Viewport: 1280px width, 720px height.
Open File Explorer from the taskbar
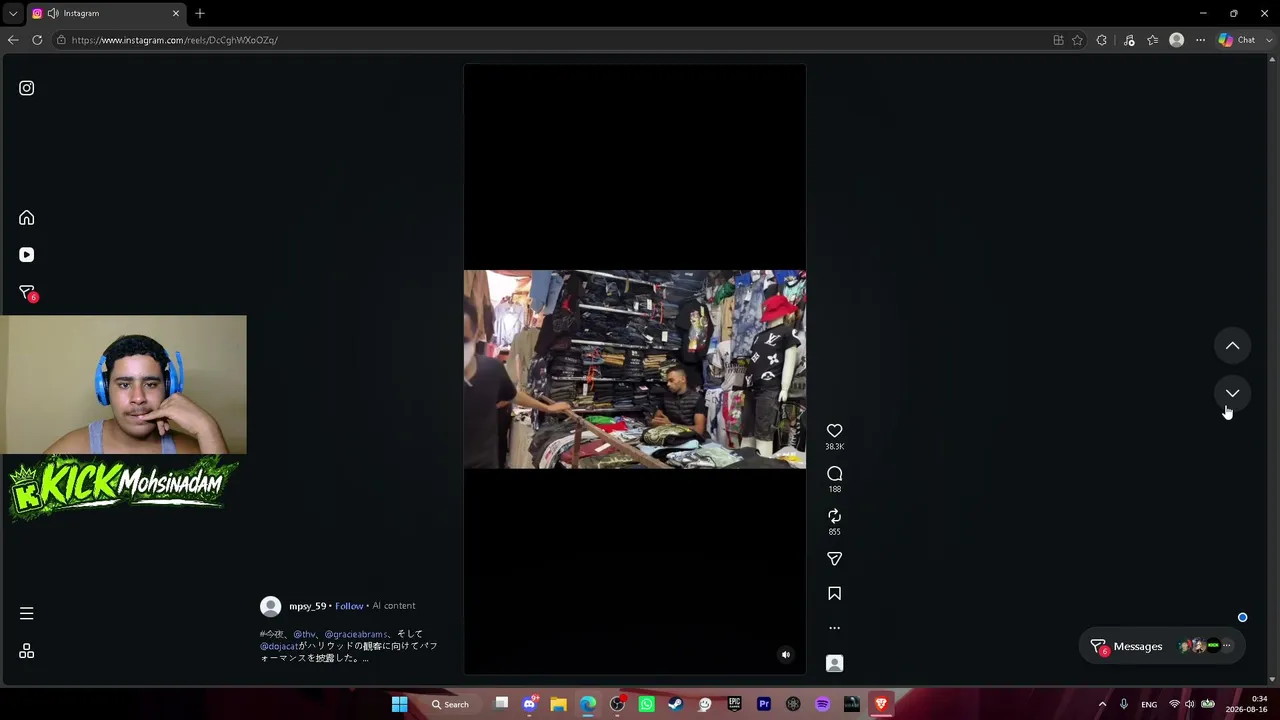point(559,704)
